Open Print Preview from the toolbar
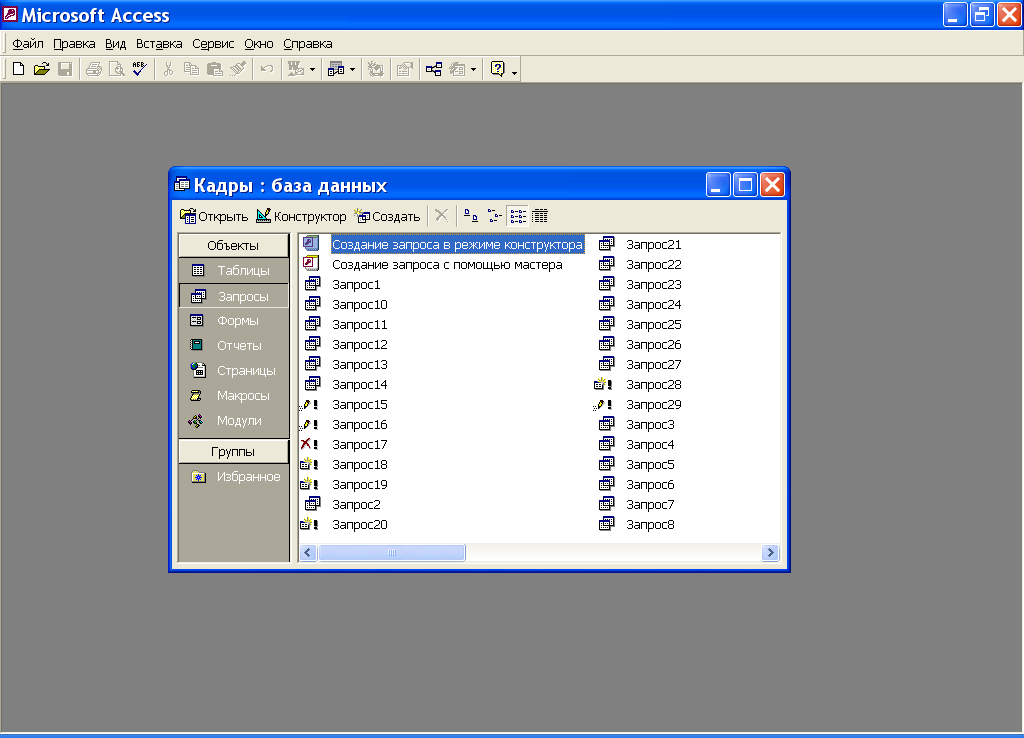 116,69
